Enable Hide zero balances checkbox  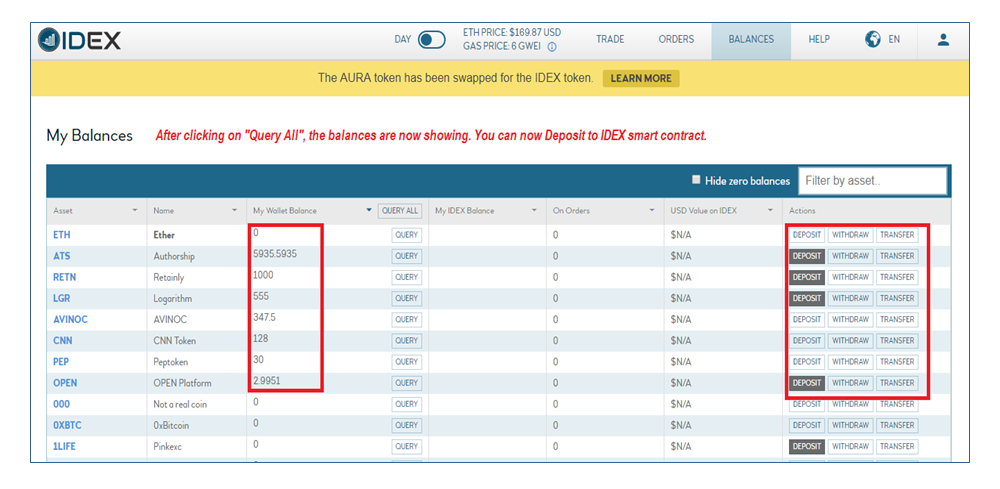click(x=696, y=180)
